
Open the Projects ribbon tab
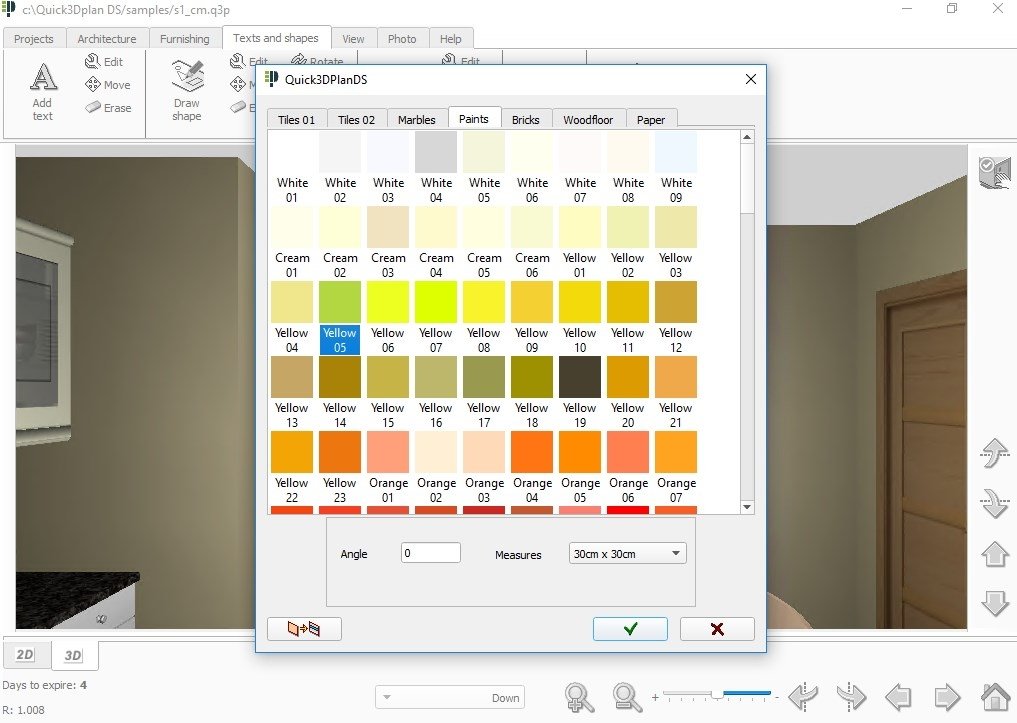(x=34, y=39)
